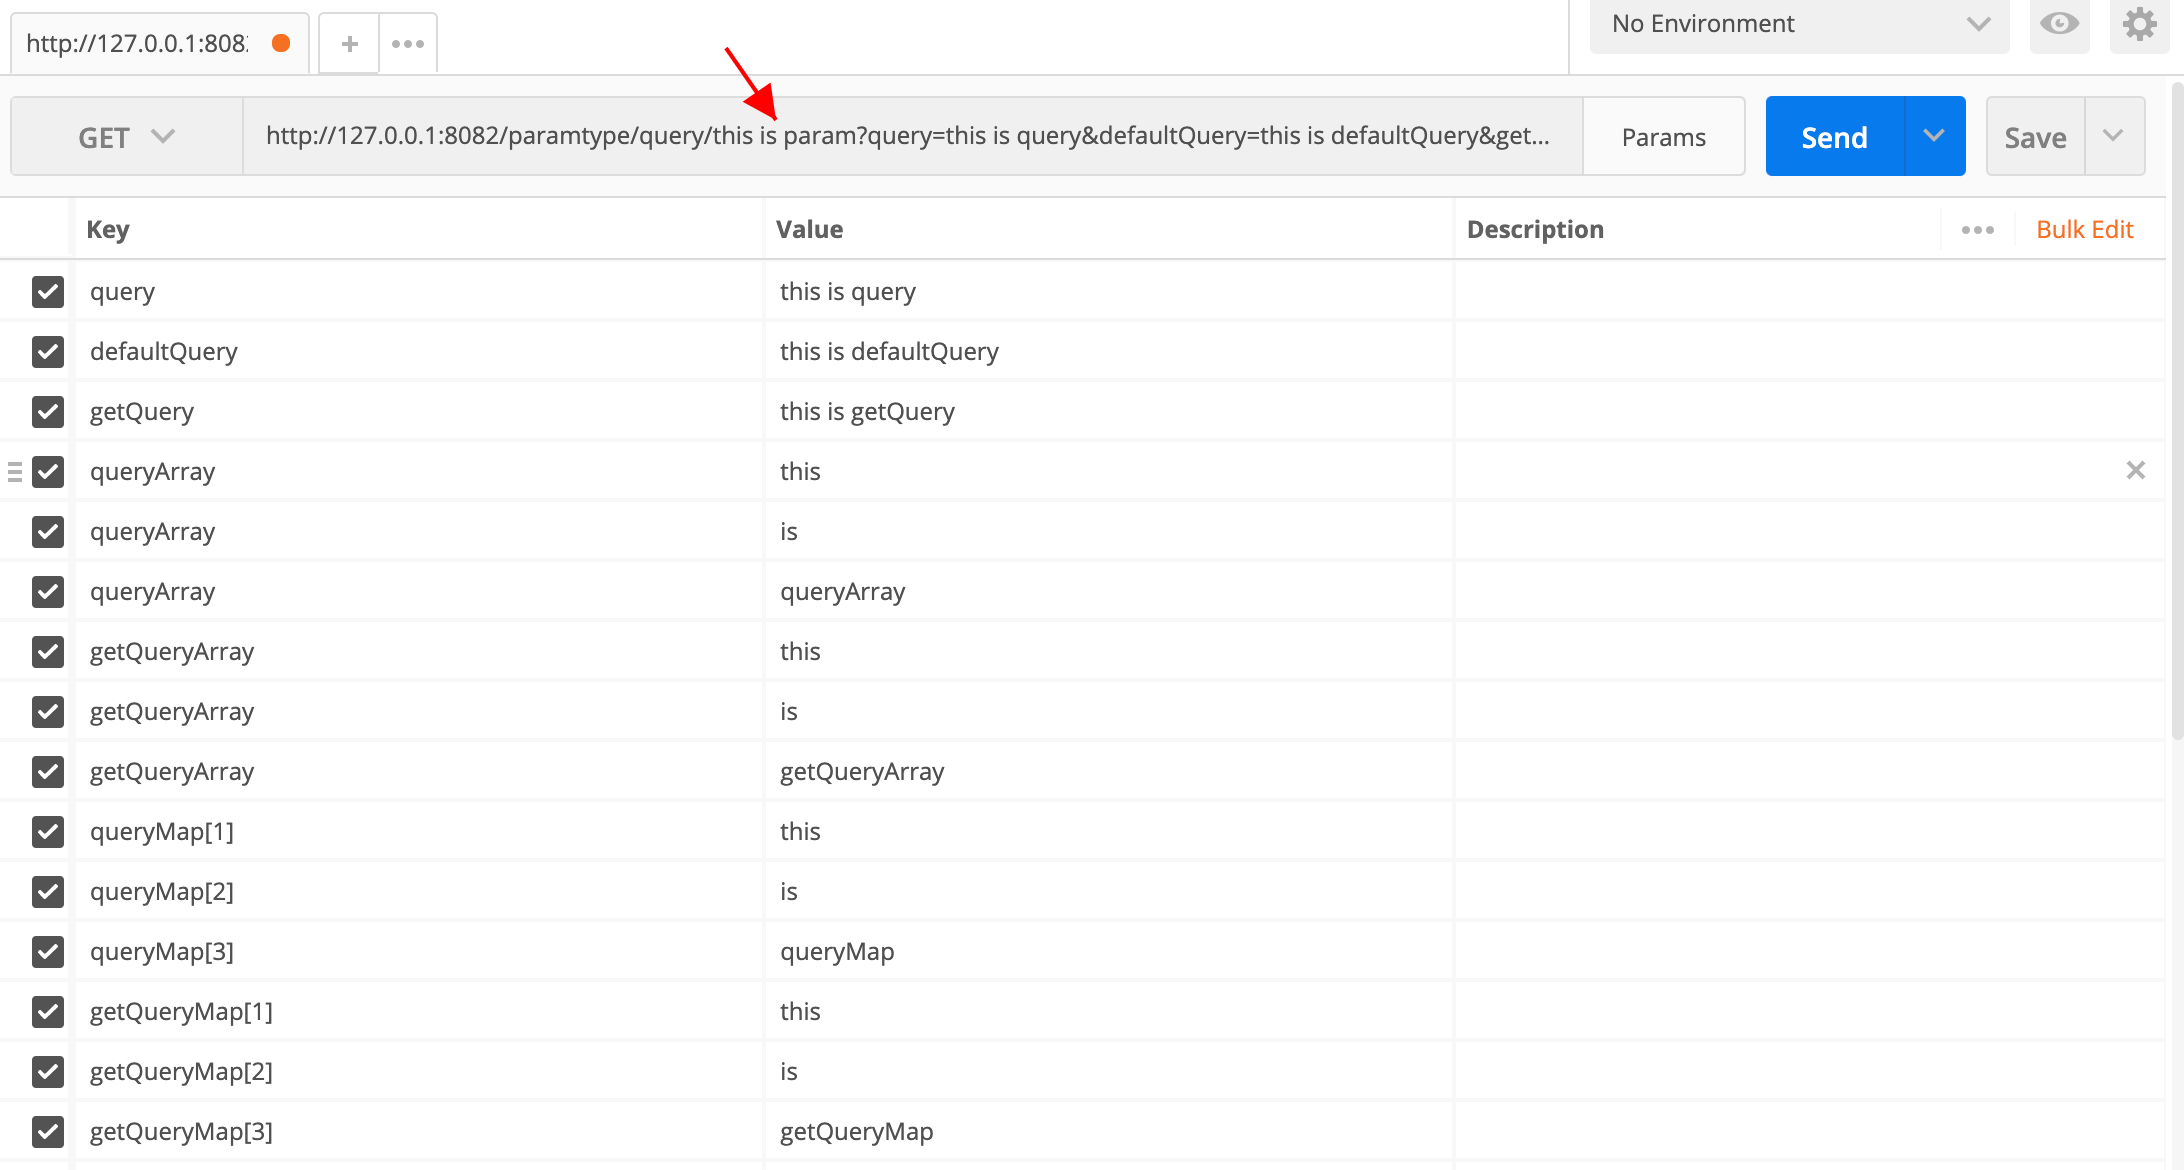Click the request URL input field

pos(912,136)
